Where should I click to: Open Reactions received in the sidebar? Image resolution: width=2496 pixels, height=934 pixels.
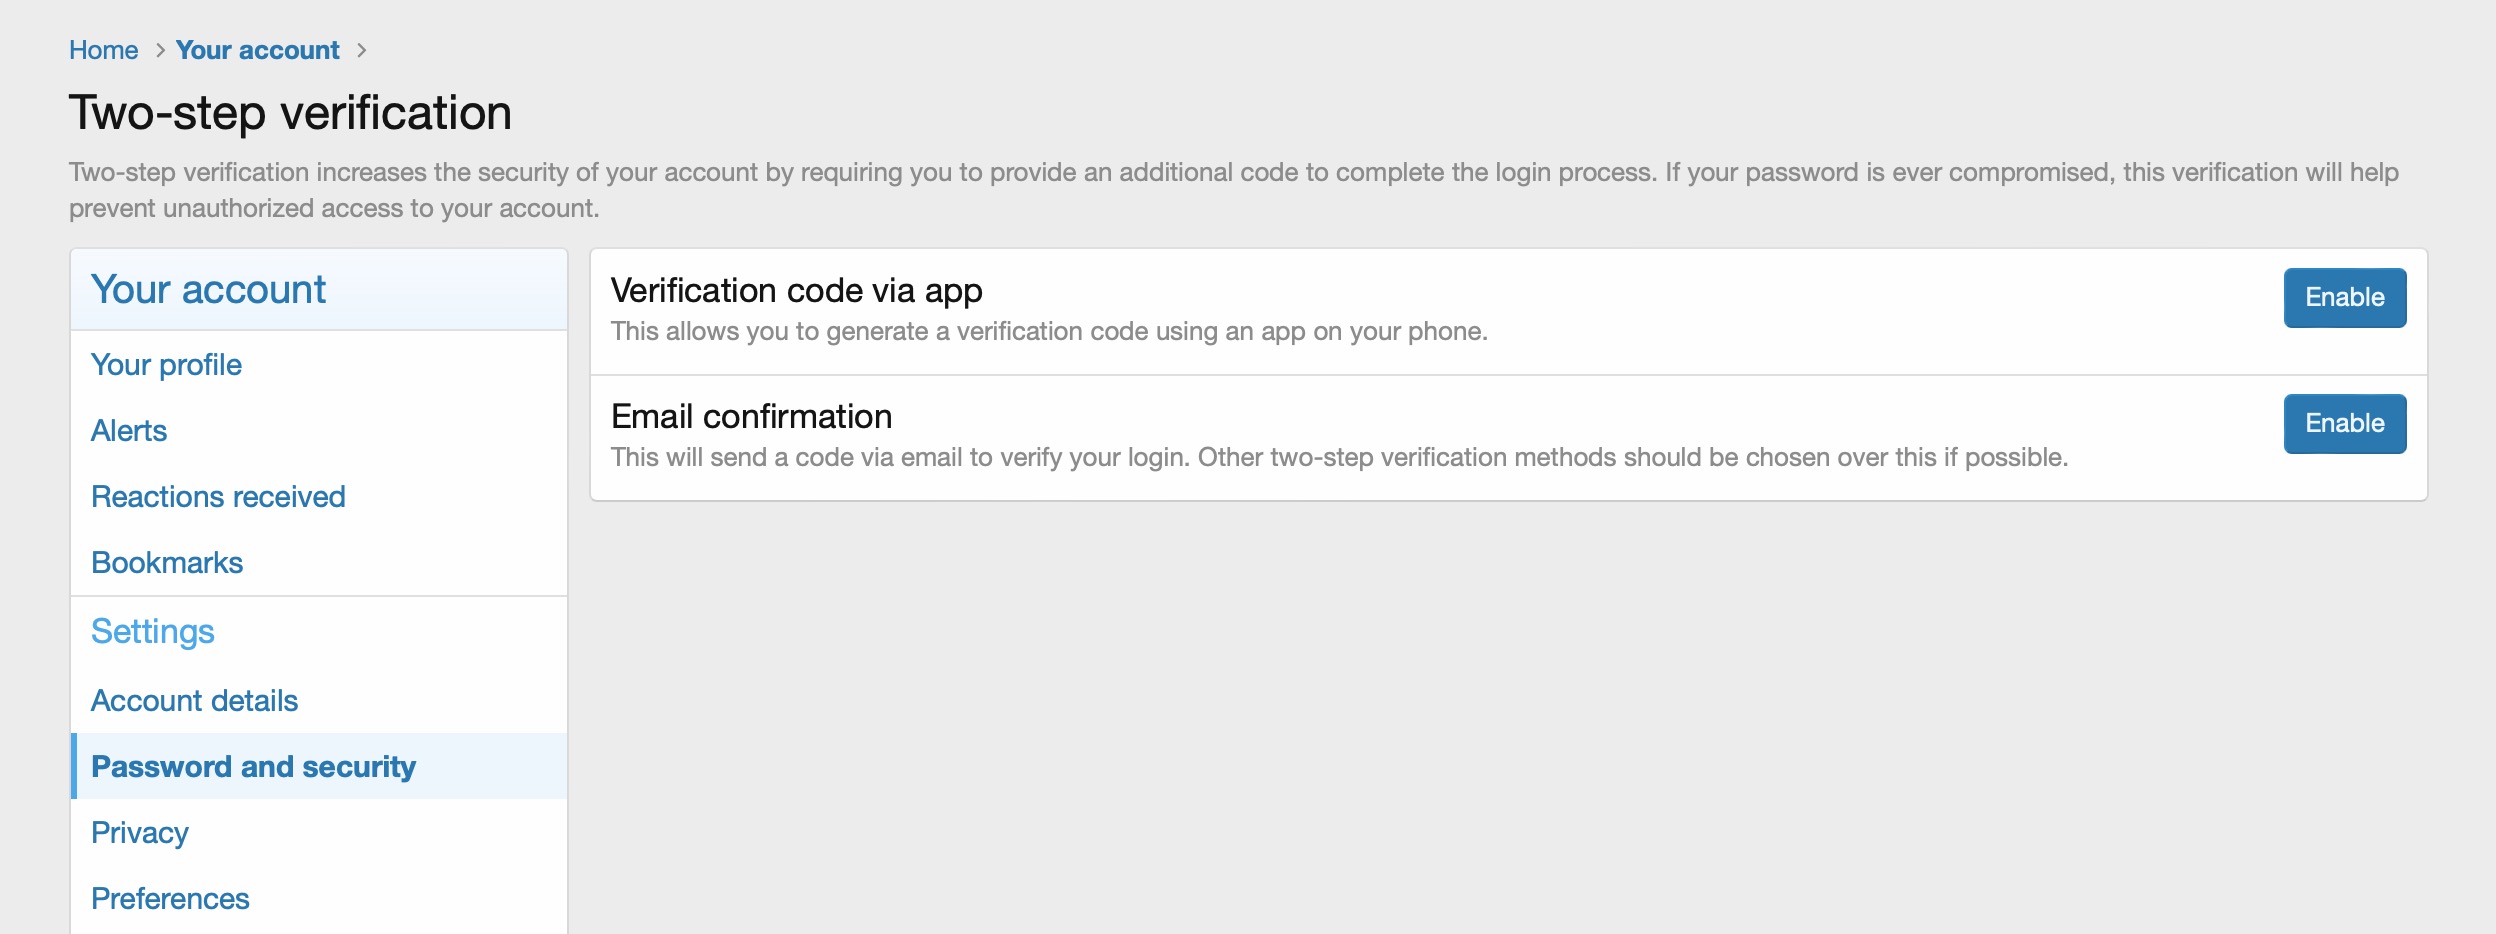click(218, 497)
